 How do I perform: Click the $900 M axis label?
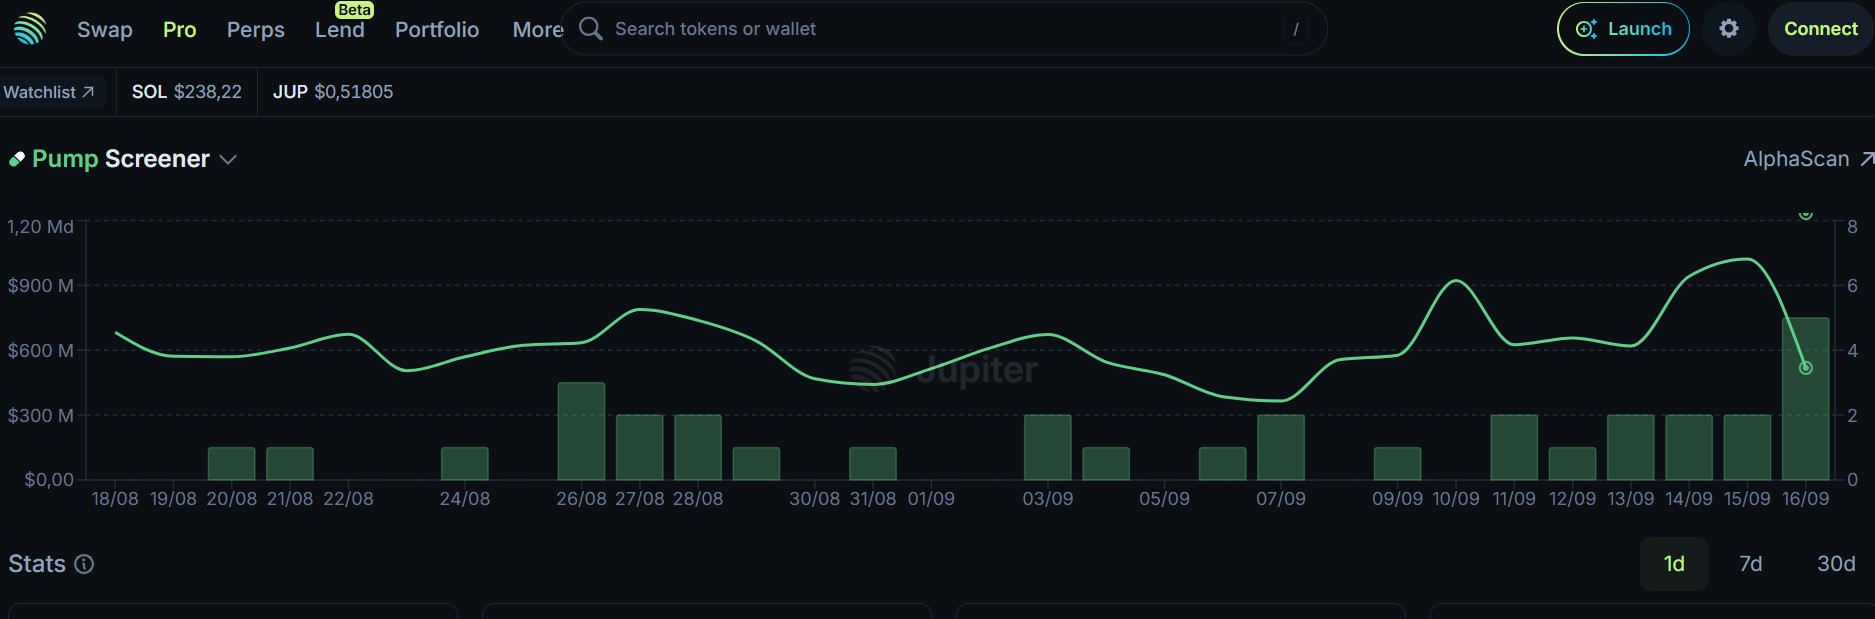click(x=41, y=286)
